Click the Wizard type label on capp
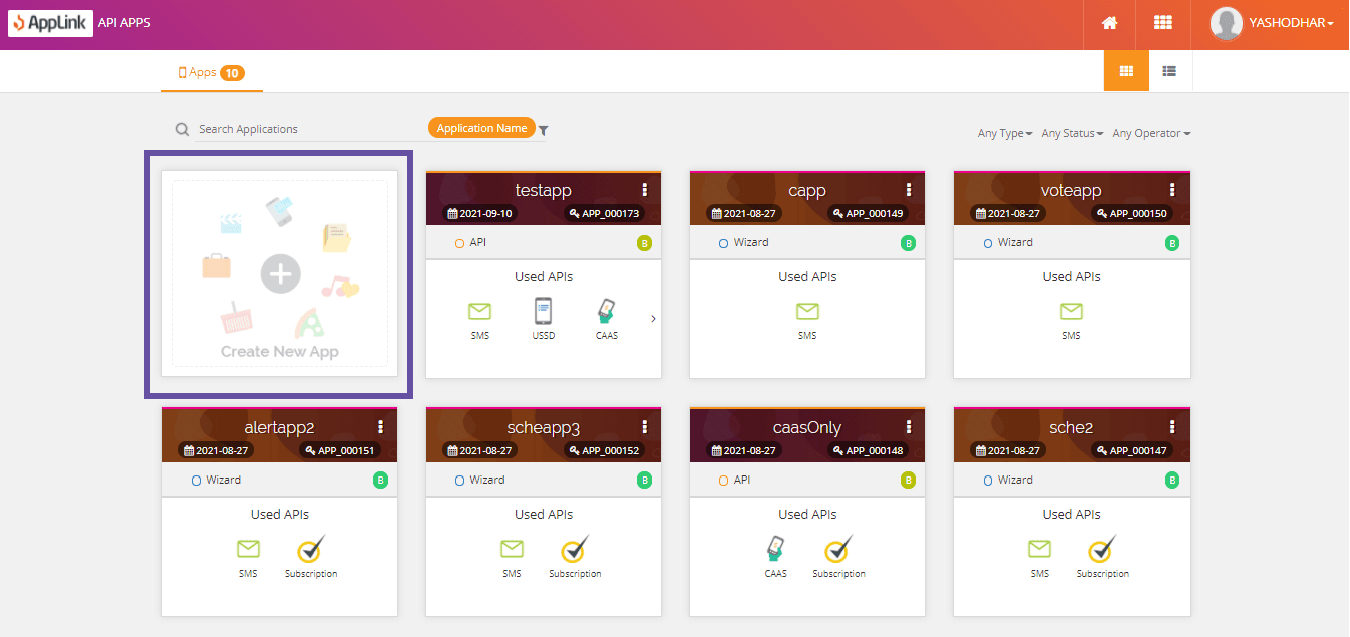The height and width of the screenshot is (637, 1350). 751,243
